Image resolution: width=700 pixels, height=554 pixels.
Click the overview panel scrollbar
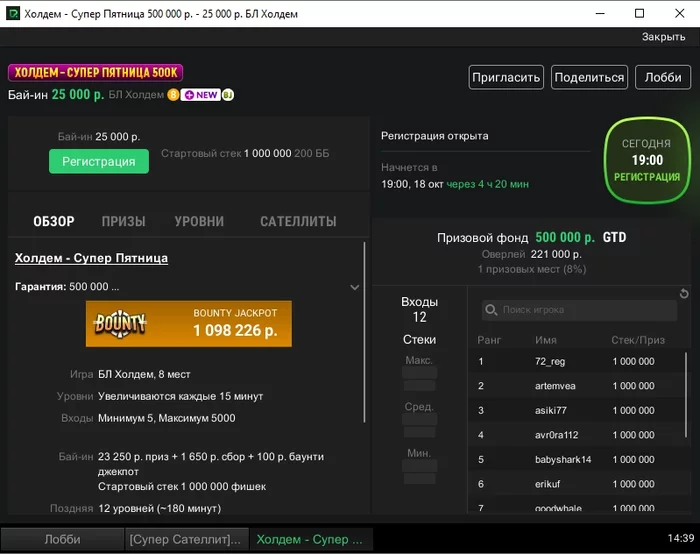(x=364, y=332)
